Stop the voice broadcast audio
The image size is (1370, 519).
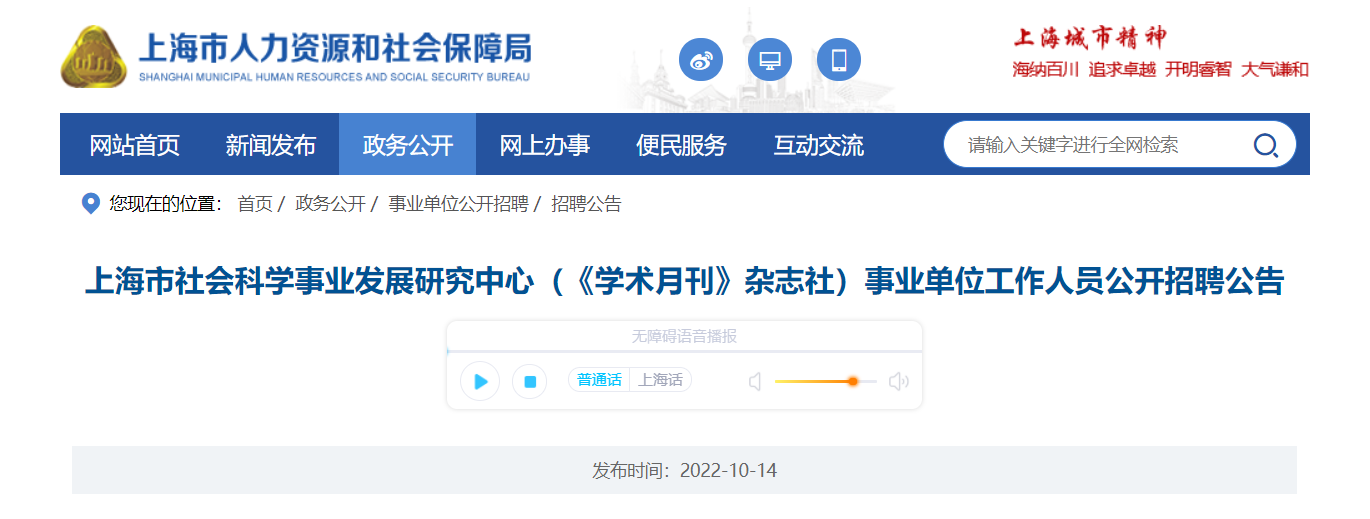tap(530, 381)
